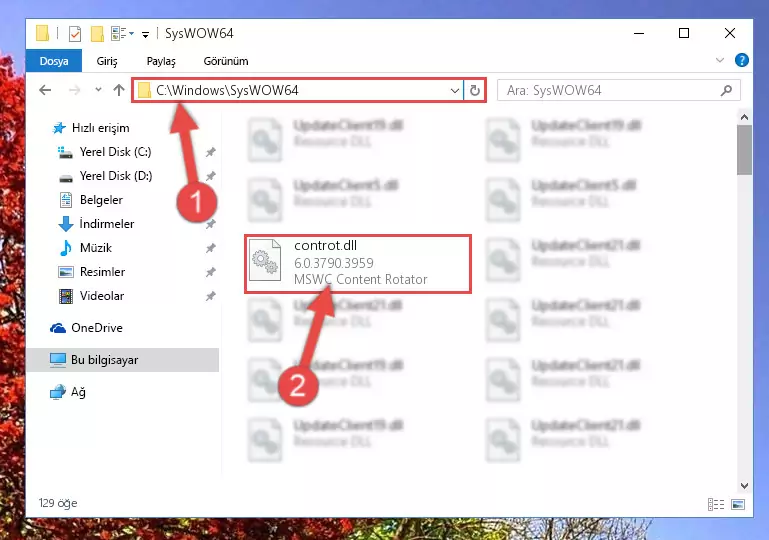The width and height of the screenshot is (769, 540).
Task: Open the Belgeler folder
Action: (x=101, y=200)
